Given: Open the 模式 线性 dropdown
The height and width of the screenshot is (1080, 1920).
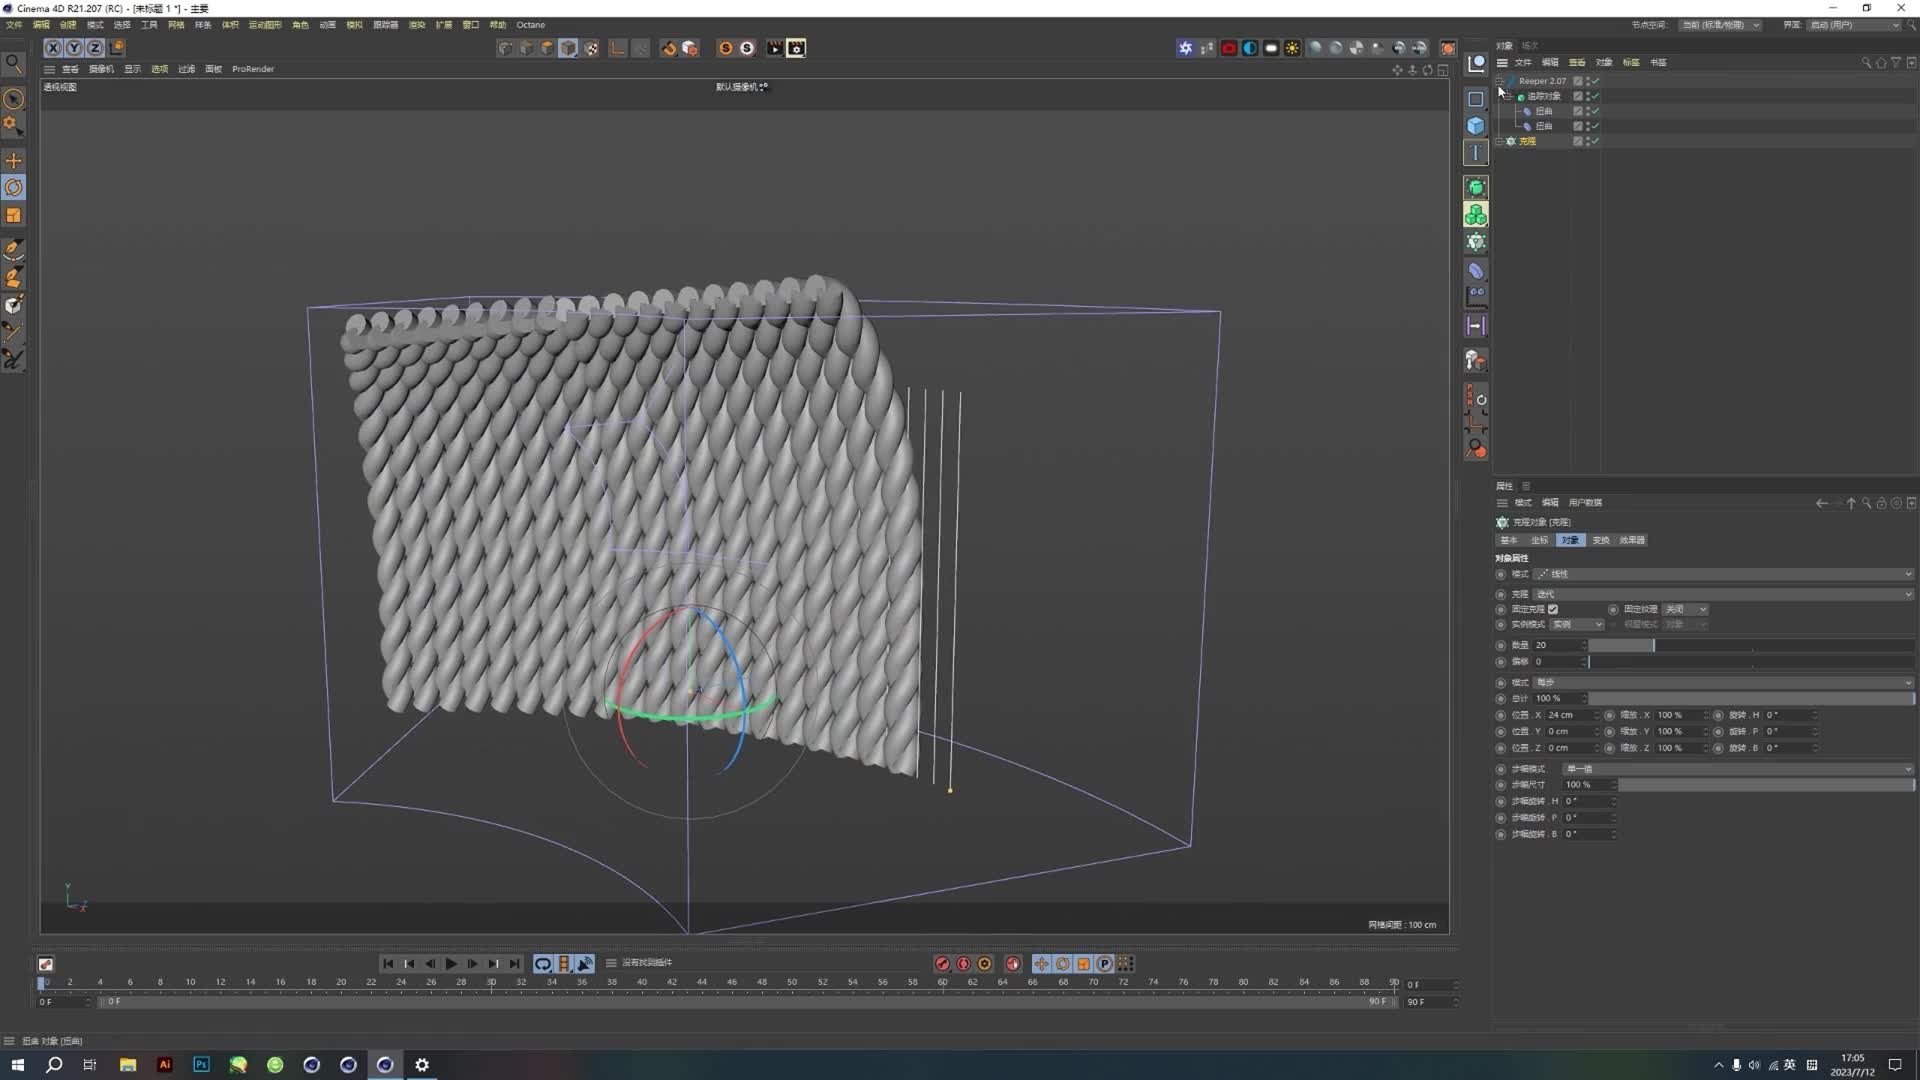Looking at the screenshot, I should click(1724, 574).
